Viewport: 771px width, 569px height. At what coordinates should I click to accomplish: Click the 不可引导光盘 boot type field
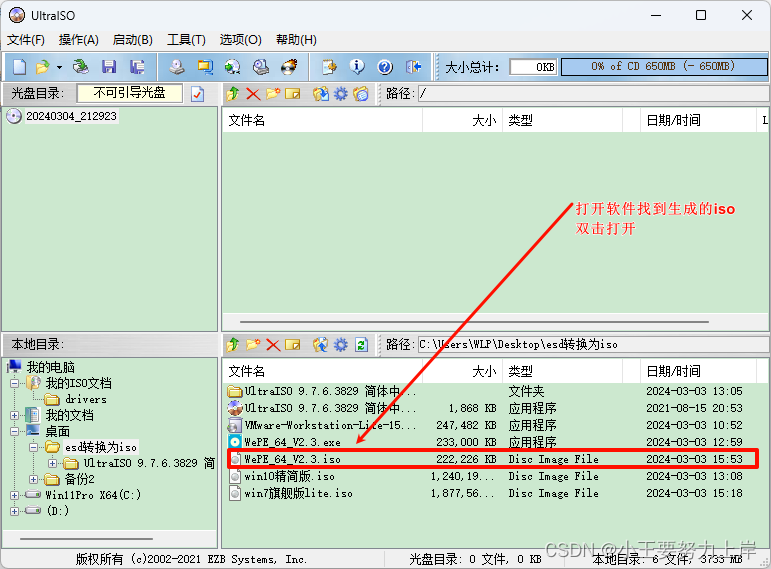[130, 93]
